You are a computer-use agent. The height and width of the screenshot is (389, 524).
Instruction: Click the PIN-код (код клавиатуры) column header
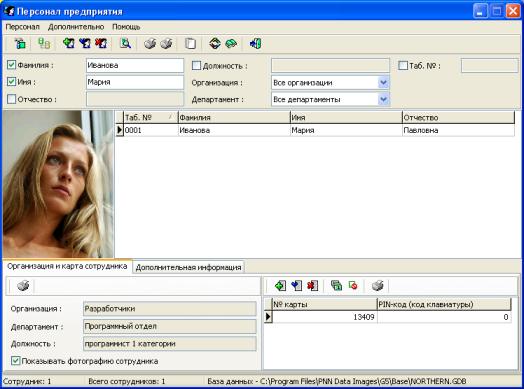(444, 304)
